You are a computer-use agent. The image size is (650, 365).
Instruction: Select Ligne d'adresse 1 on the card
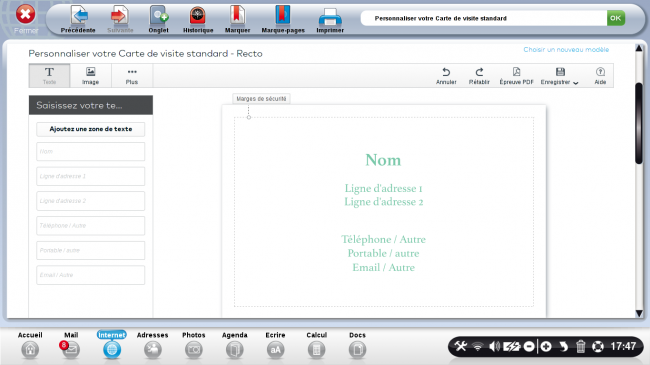coord(383,188)
